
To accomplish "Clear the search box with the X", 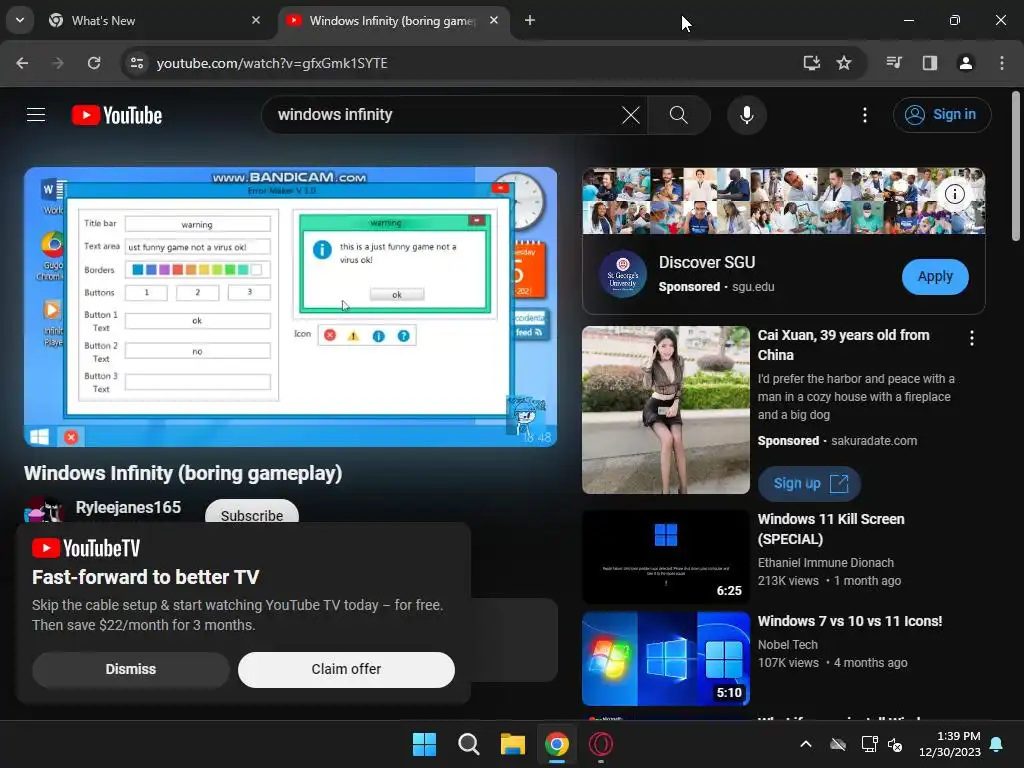I will [631, 115].
